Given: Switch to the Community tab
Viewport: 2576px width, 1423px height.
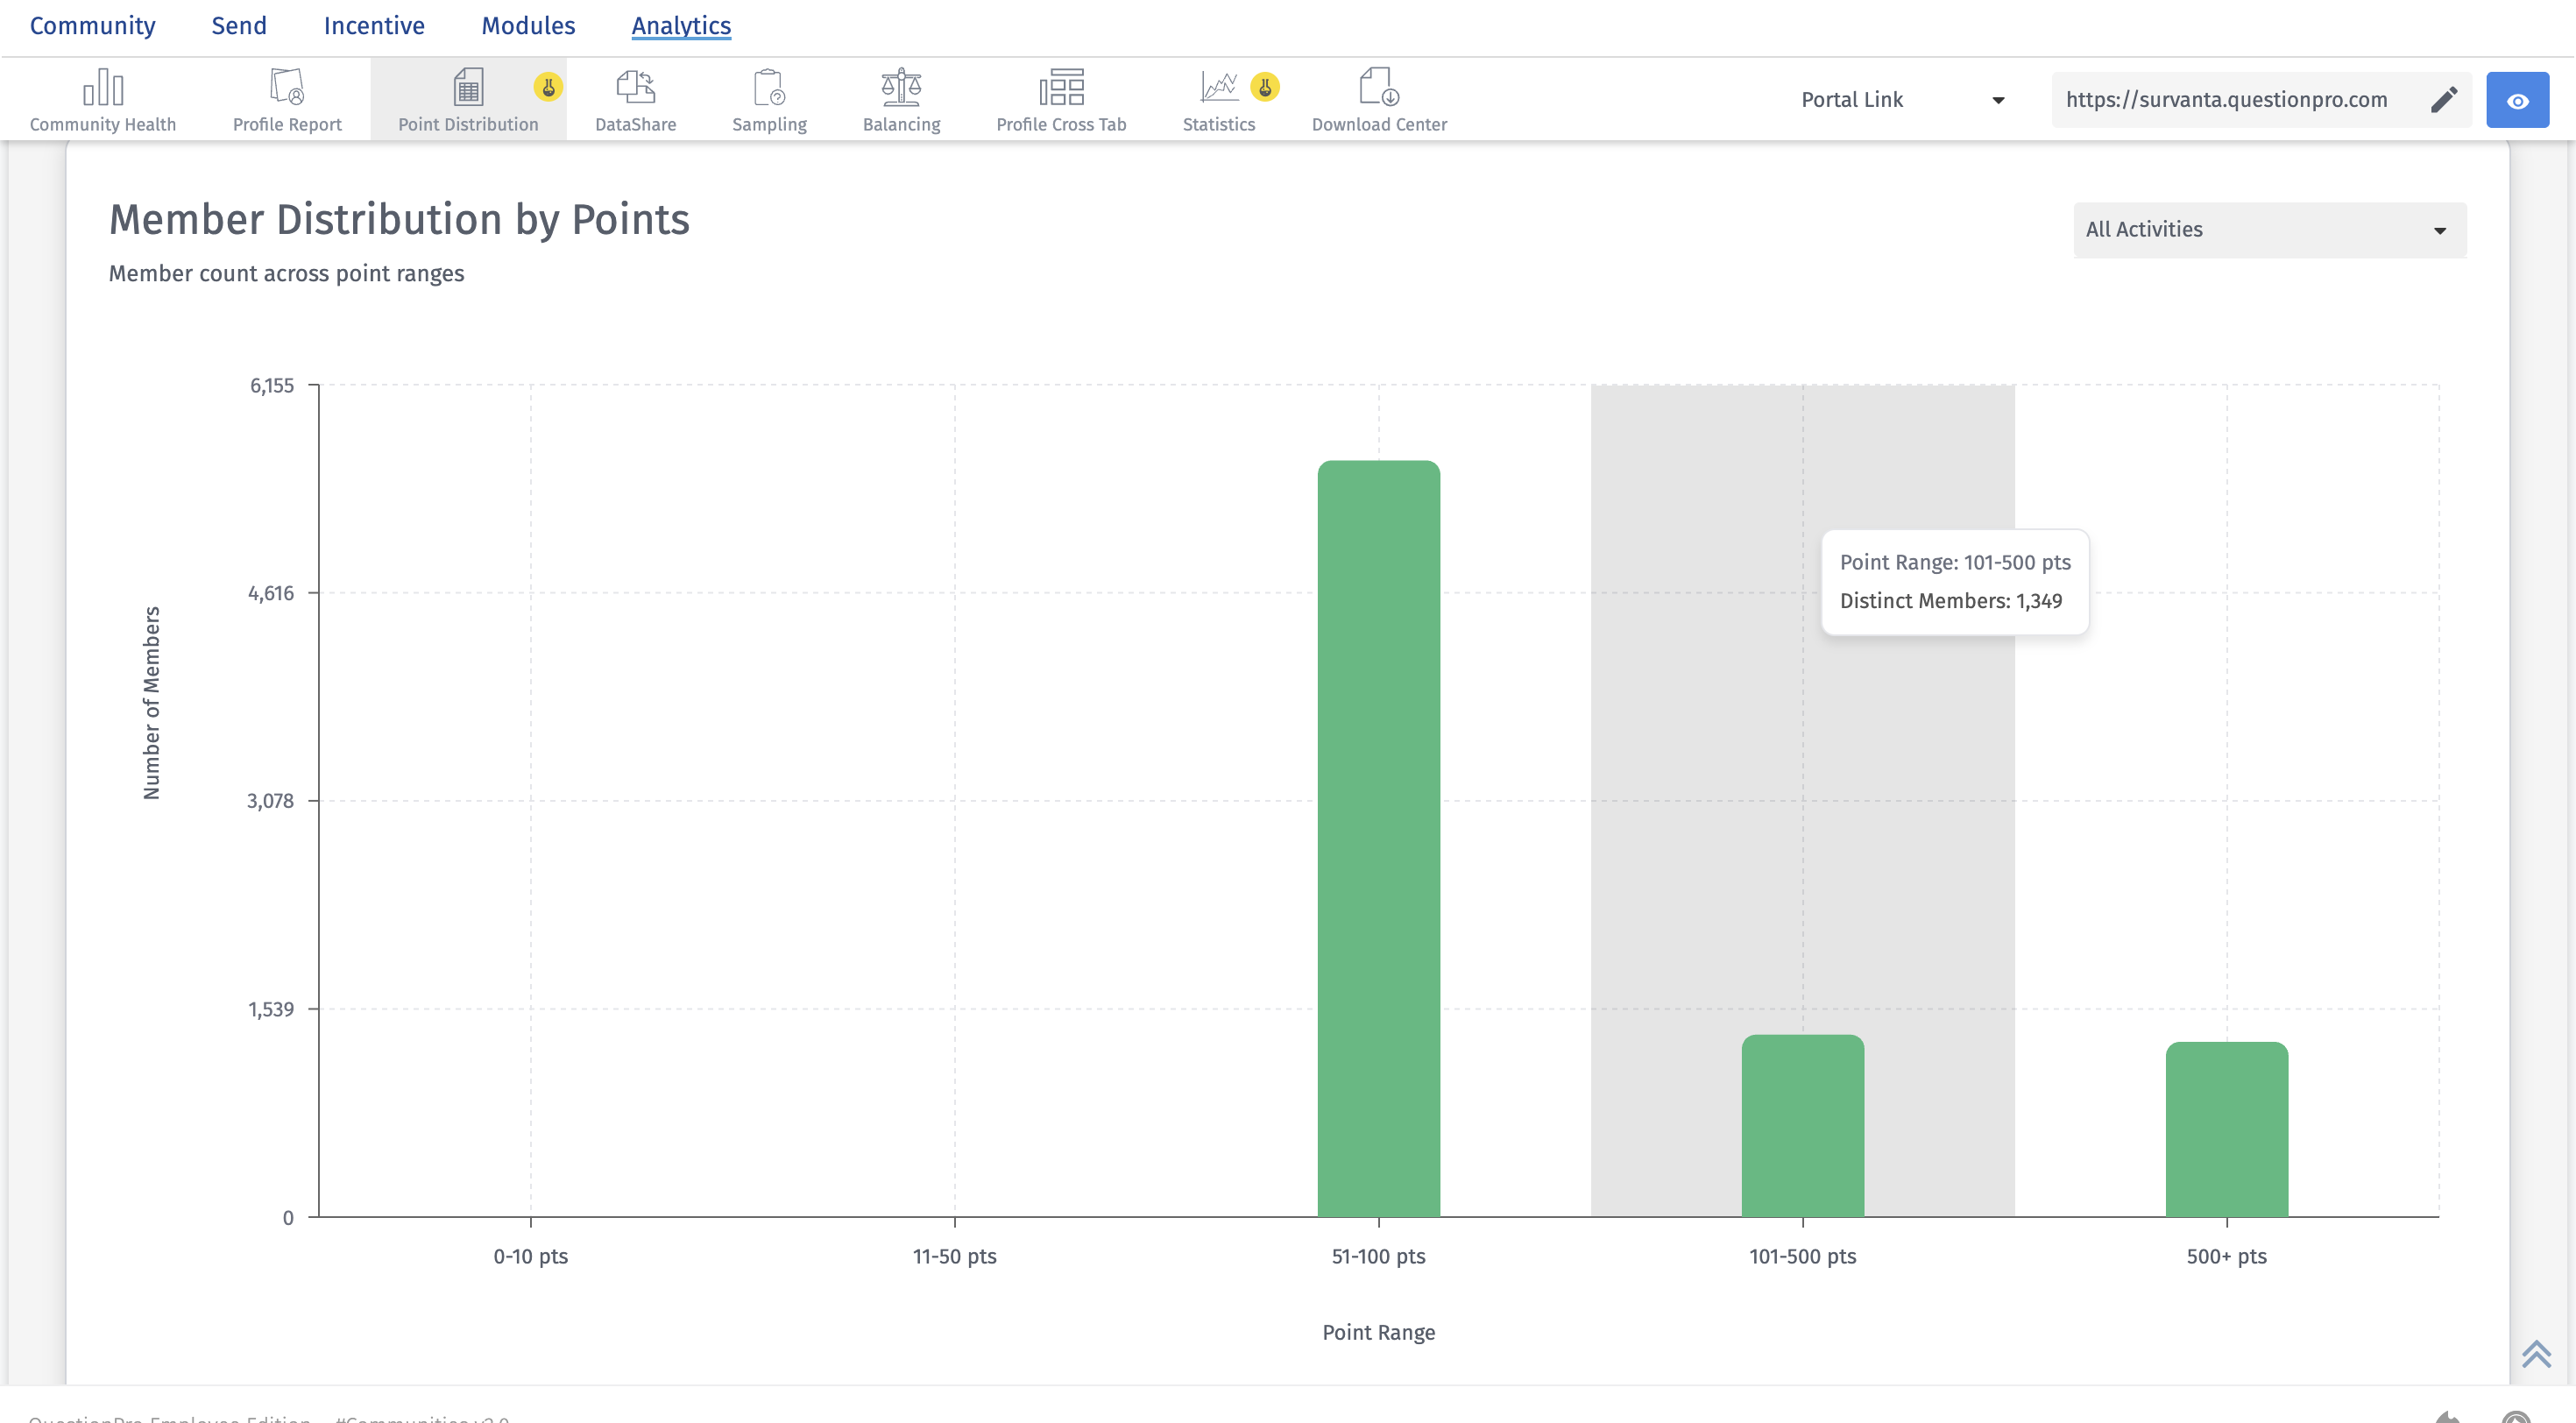Looking at the screenshot, I should coord(92,25).
